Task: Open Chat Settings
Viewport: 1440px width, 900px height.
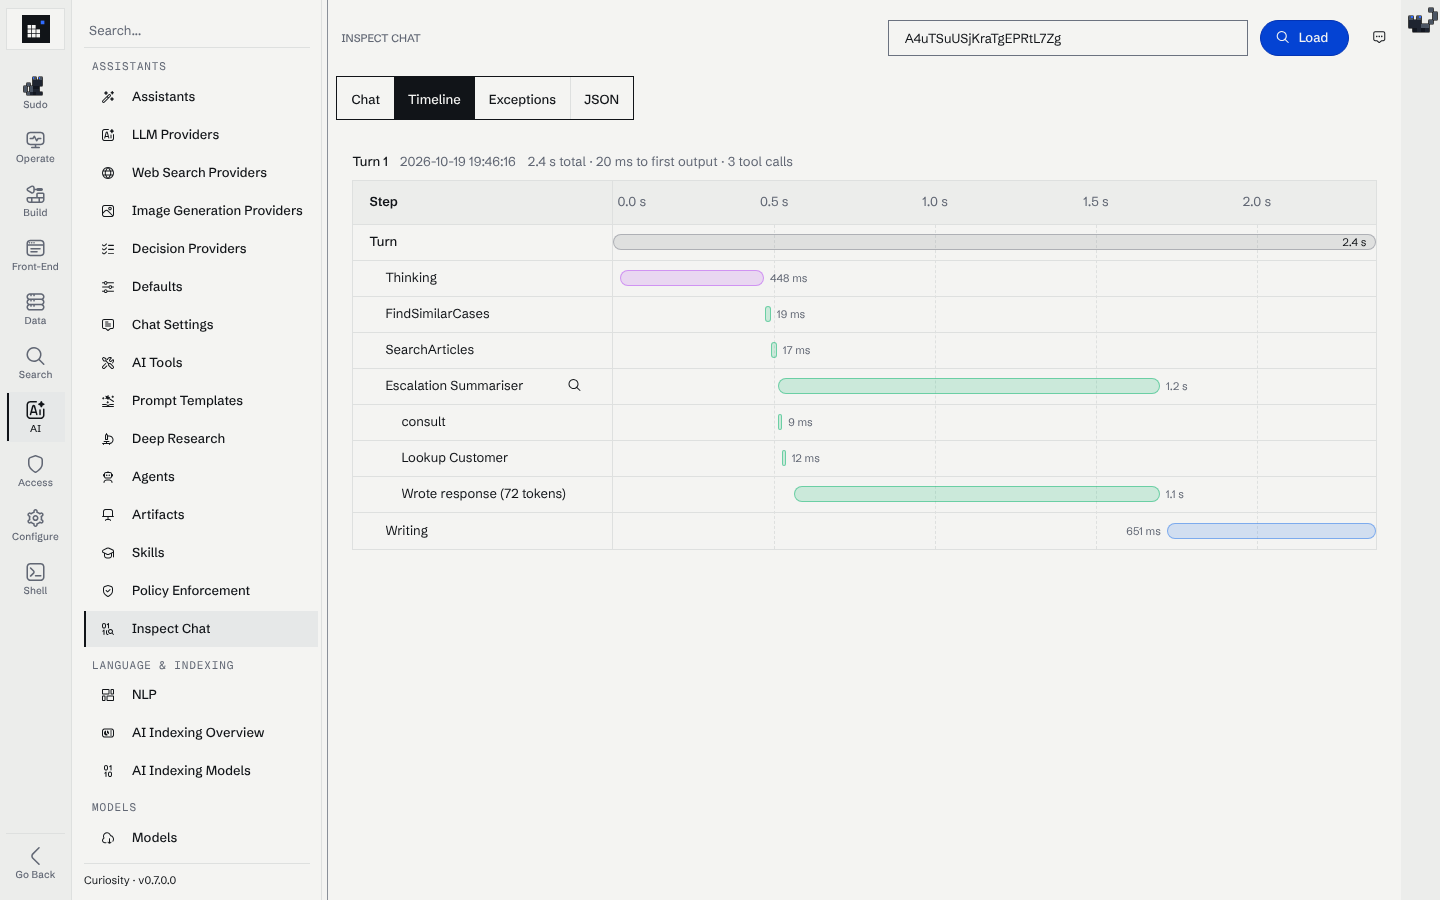Action: pos(201,325)
